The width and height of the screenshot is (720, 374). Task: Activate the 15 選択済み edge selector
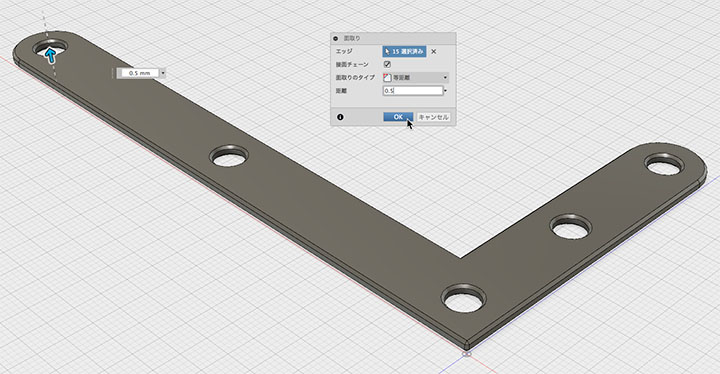click(x=404, y=52)
